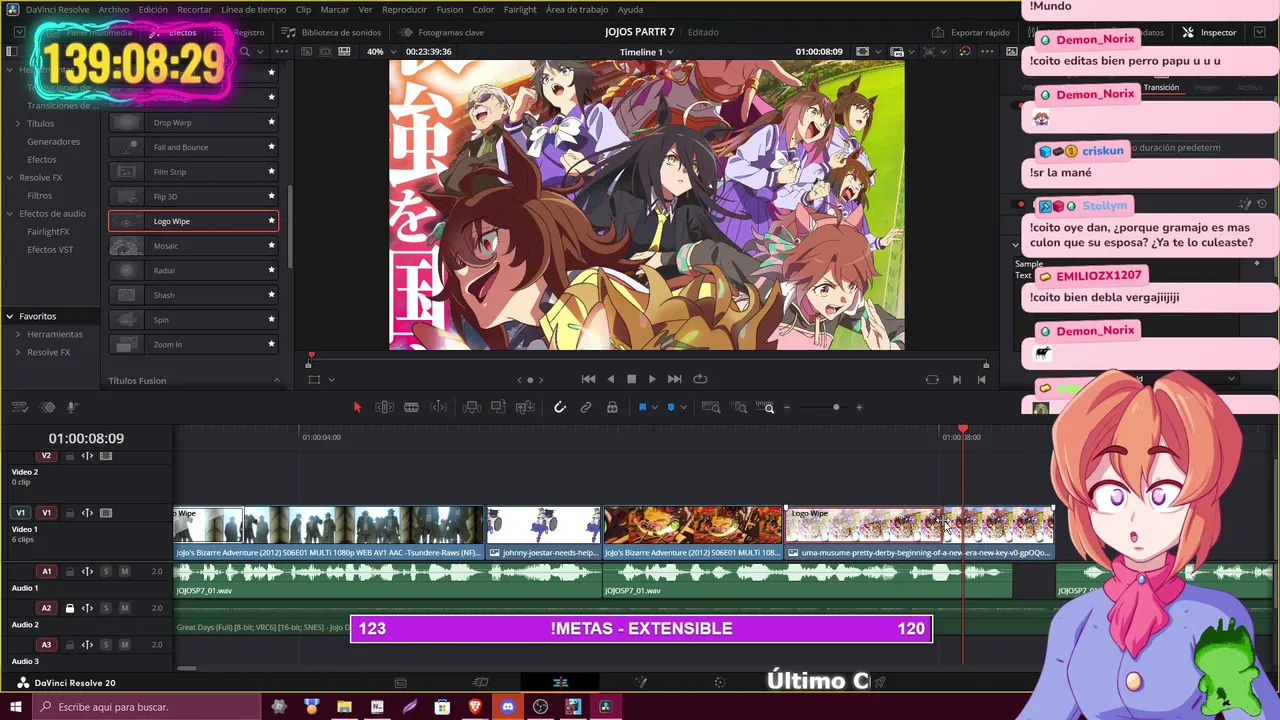Toggle timeline Snapping magnet icon
This screenshot has width=1280, height=720.
[560, 407]
